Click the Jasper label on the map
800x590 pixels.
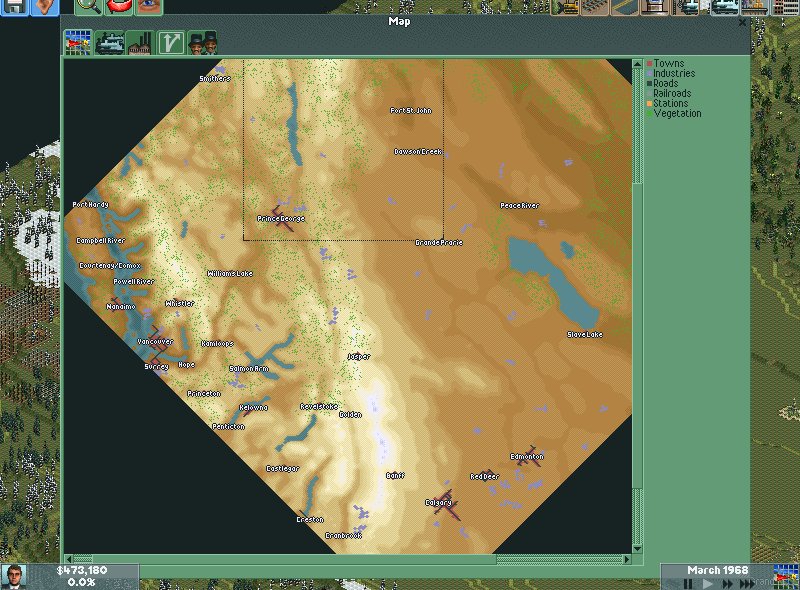(x=359, y=357)
